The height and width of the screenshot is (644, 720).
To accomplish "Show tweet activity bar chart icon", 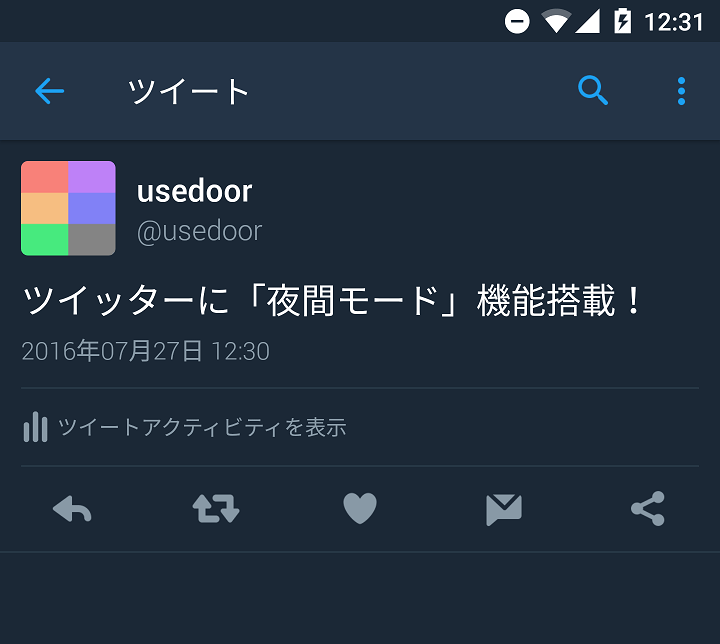I will click(35, 427).
